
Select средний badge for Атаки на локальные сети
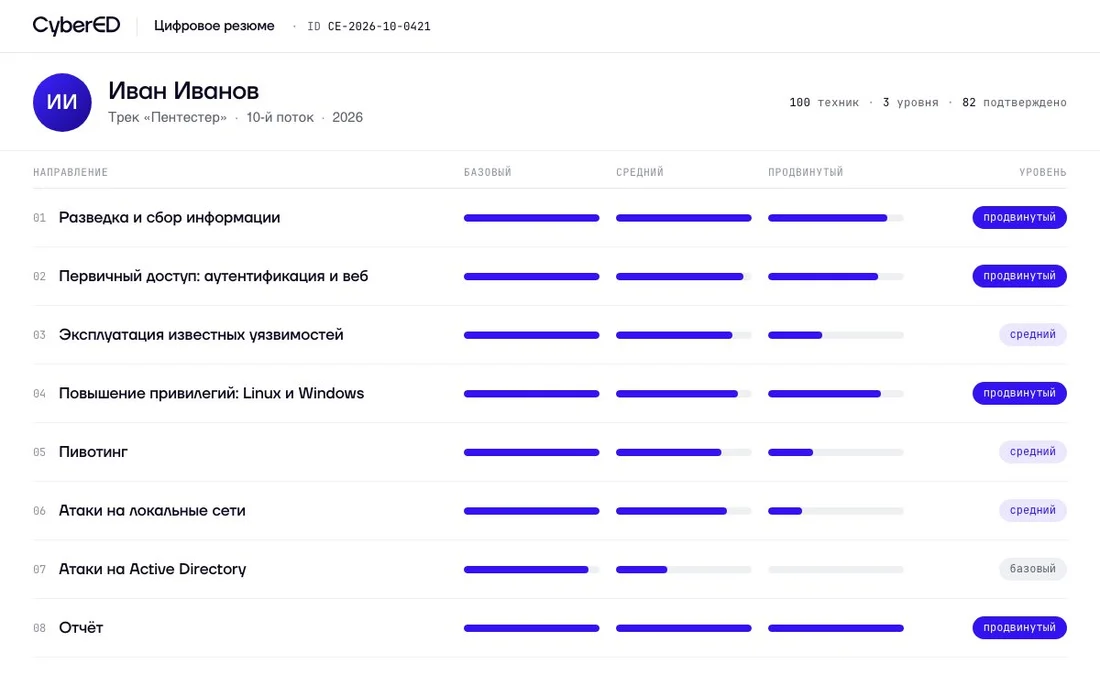tap(1033, 511)
